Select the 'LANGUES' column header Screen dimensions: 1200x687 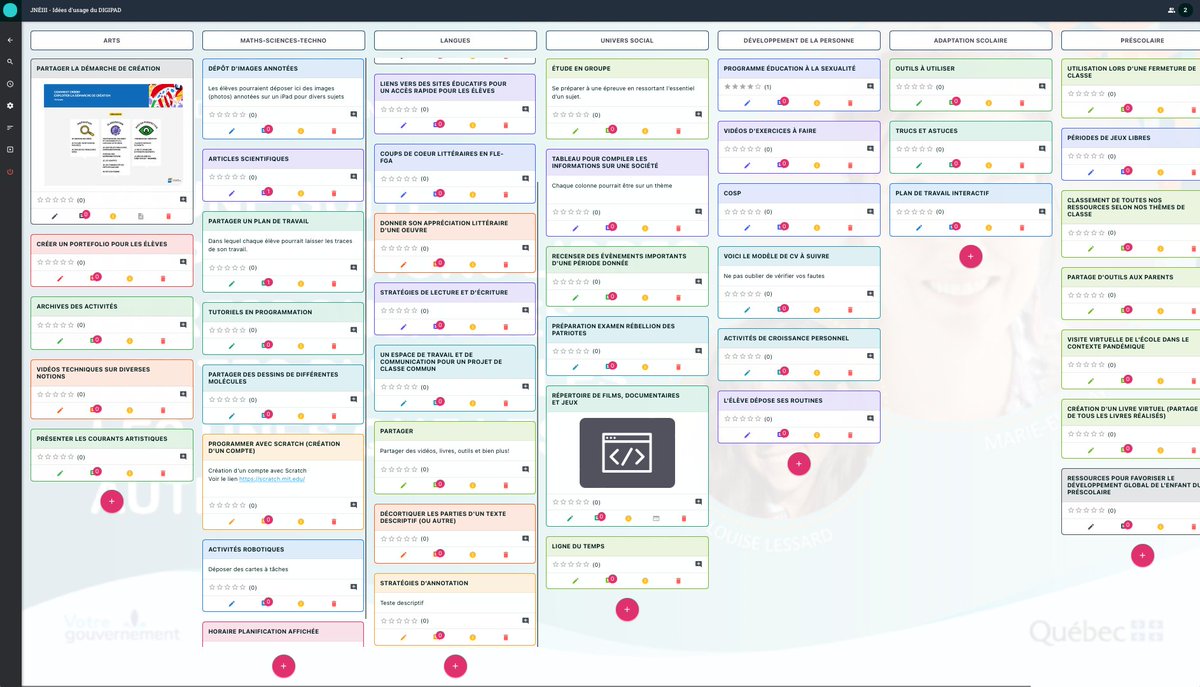pyautogui.click(x=455, y=40)
